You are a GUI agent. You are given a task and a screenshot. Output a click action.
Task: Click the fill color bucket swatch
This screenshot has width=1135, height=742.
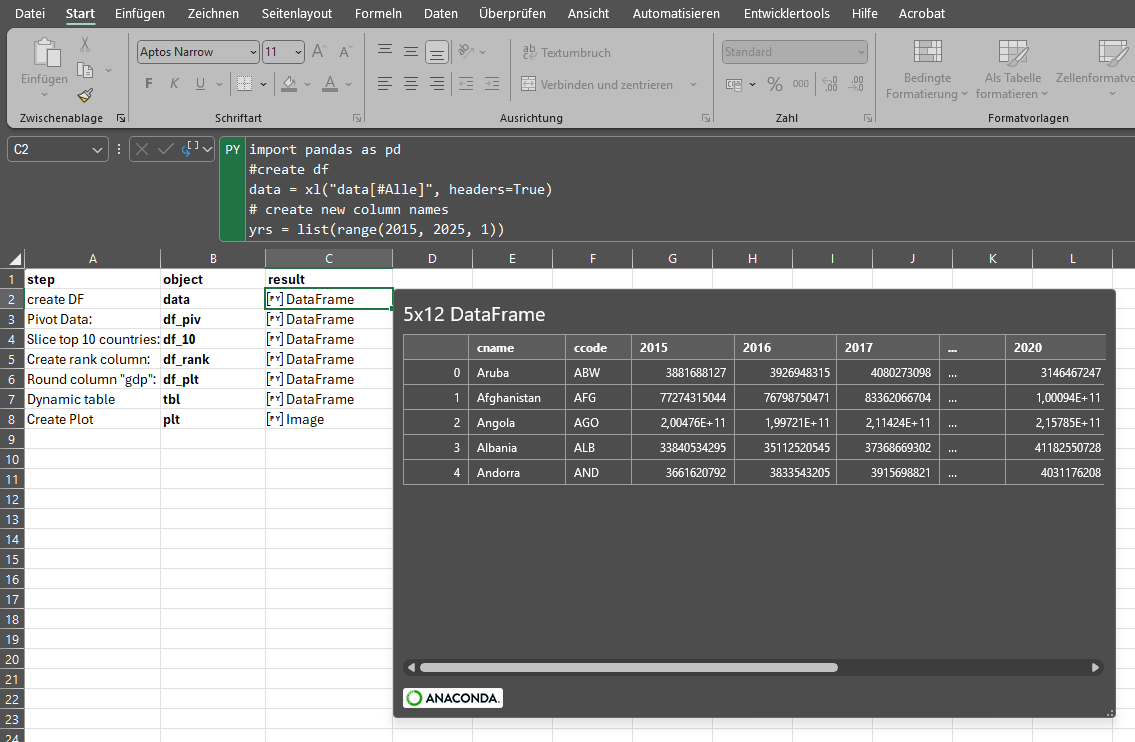tap(289, 84)
